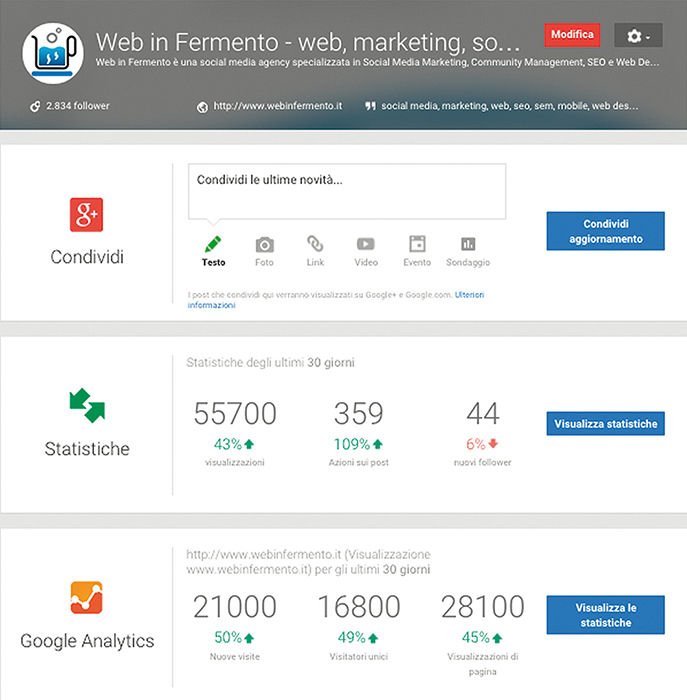Image resolution: width=687 pixels, height=700 pixels.
Task: Click the Web in Fermento profile logo
Action: coord(53,54)
